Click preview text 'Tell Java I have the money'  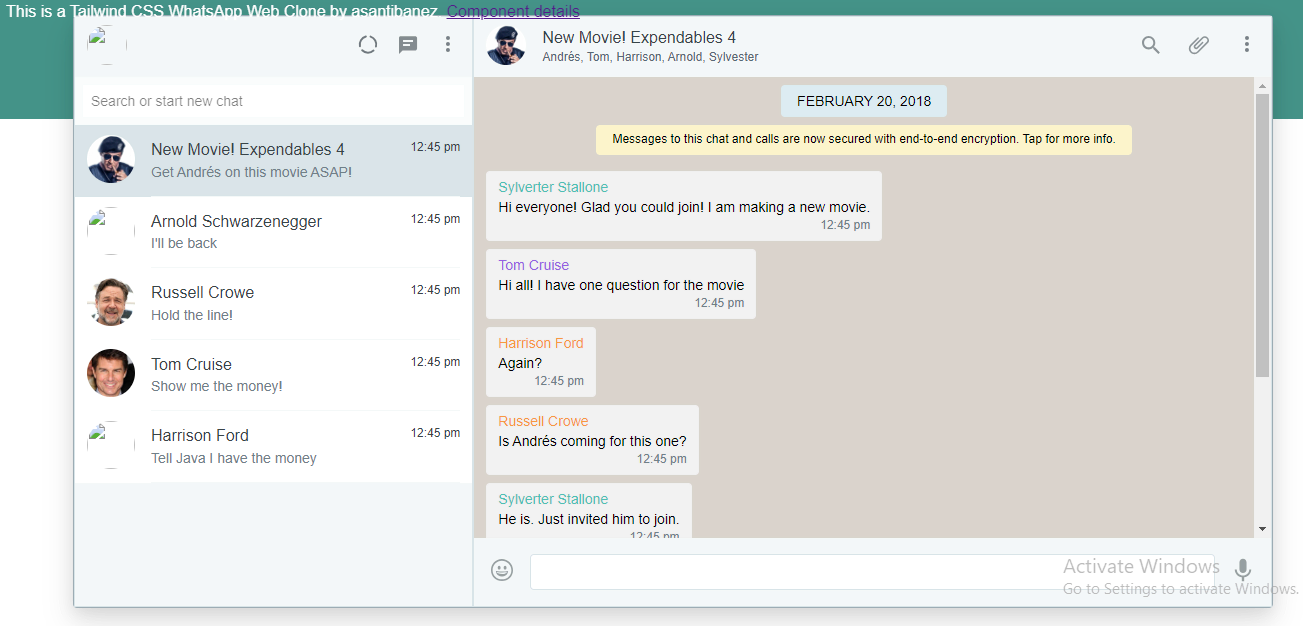(234, 458)
